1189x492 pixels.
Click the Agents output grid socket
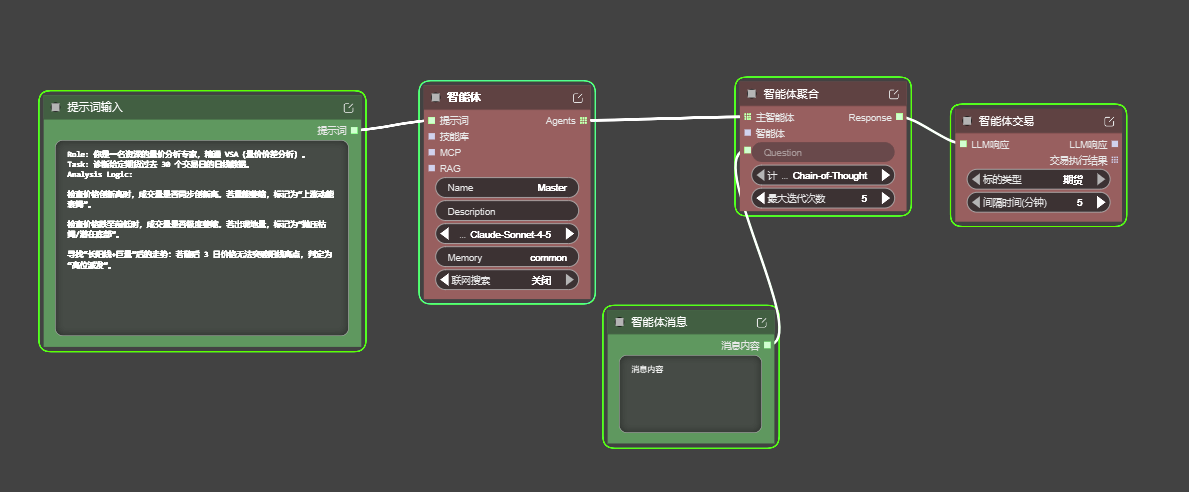(x=583, y=121)
